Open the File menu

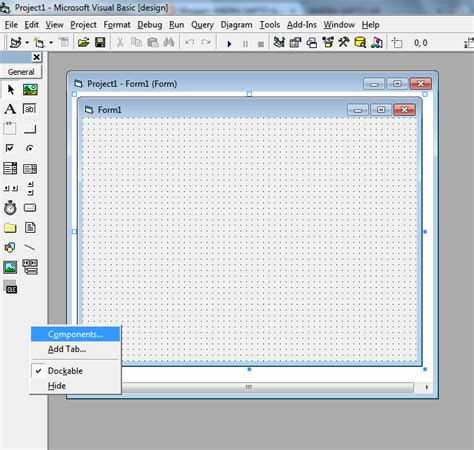[11, 25]
